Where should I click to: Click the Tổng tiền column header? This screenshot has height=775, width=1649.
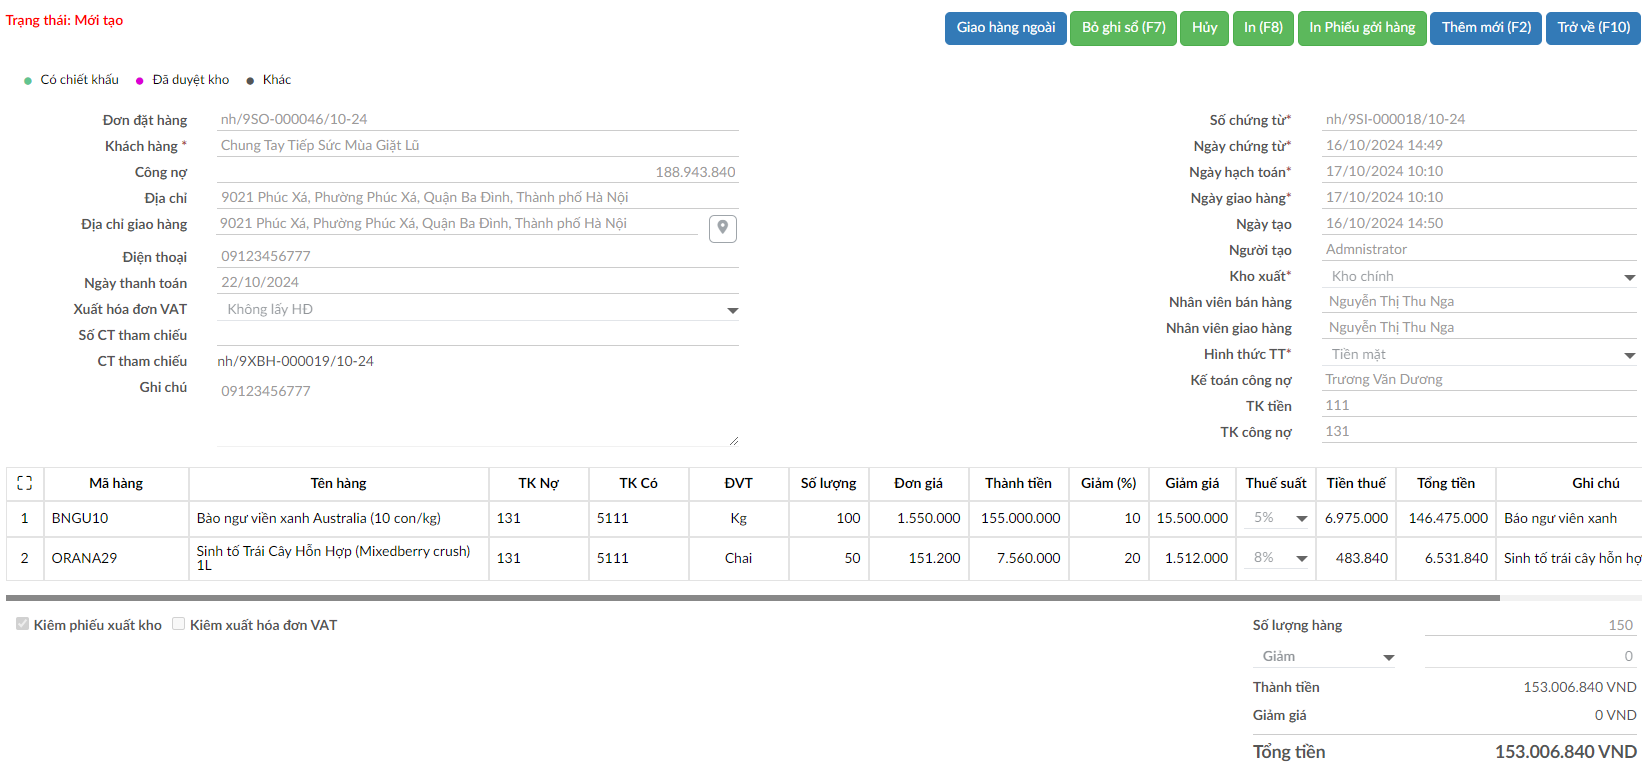(1446, 483)
